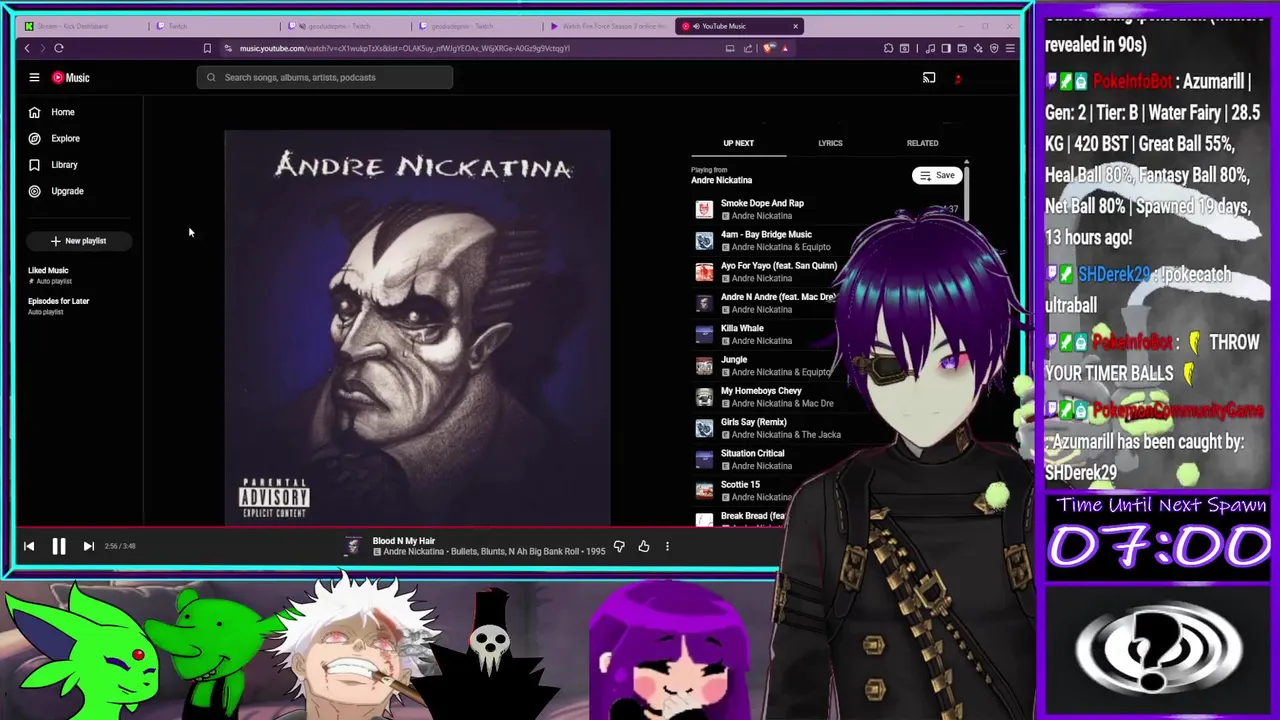Switch to the Lyrics tab

[830, 143]
